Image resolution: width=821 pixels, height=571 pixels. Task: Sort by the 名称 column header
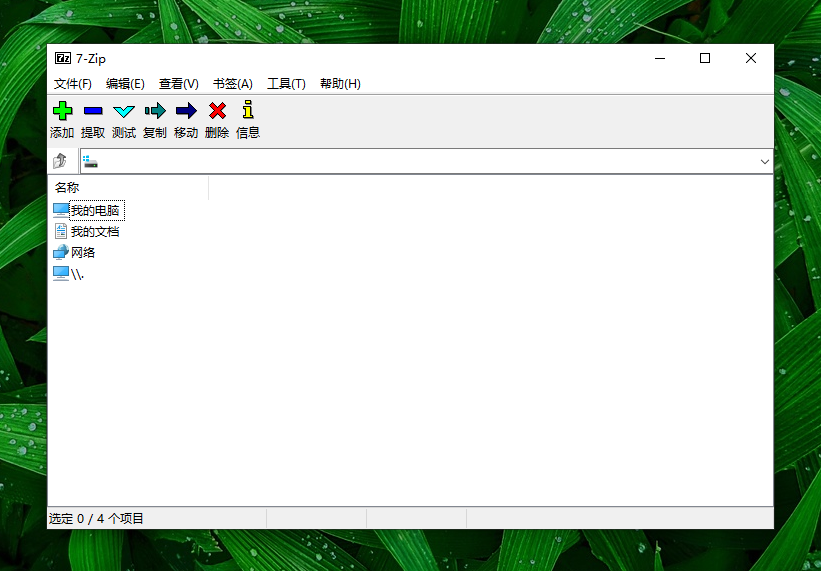pyautogui.click(x=129, y=187)
